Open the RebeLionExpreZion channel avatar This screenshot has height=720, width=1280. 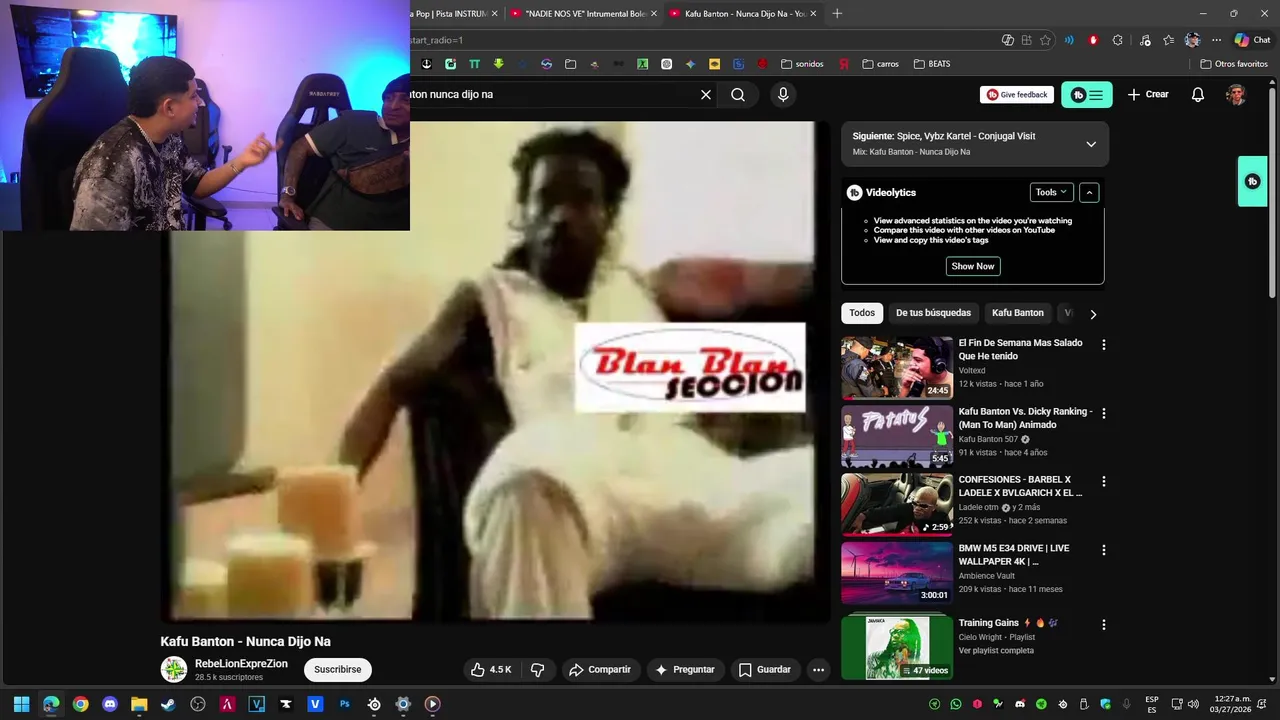click(174, 670)
